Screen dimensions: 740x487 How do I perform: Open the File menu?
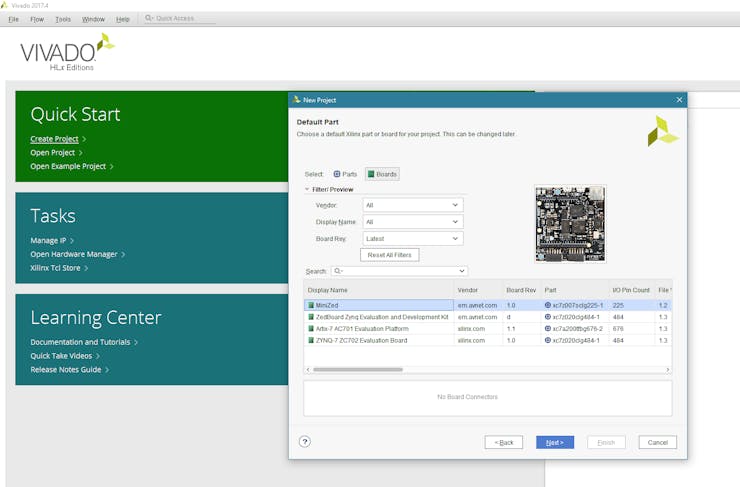click(x=14, y=19)
